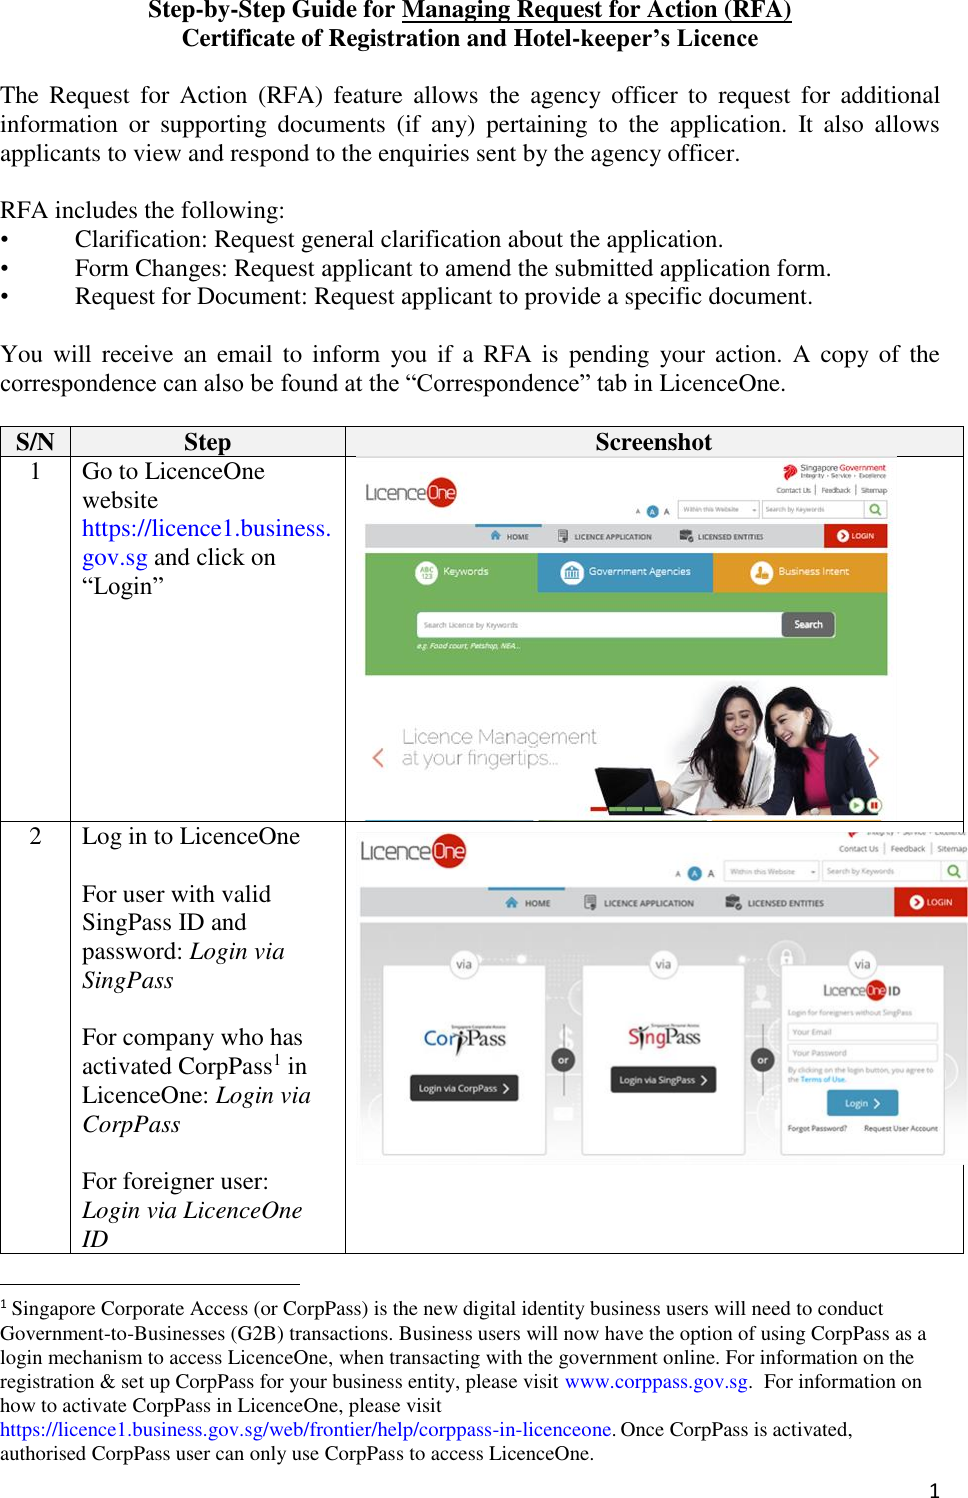Select the ABC Keywords search icon
This screenshot has width=968, height=1498.
coord(427,571)
